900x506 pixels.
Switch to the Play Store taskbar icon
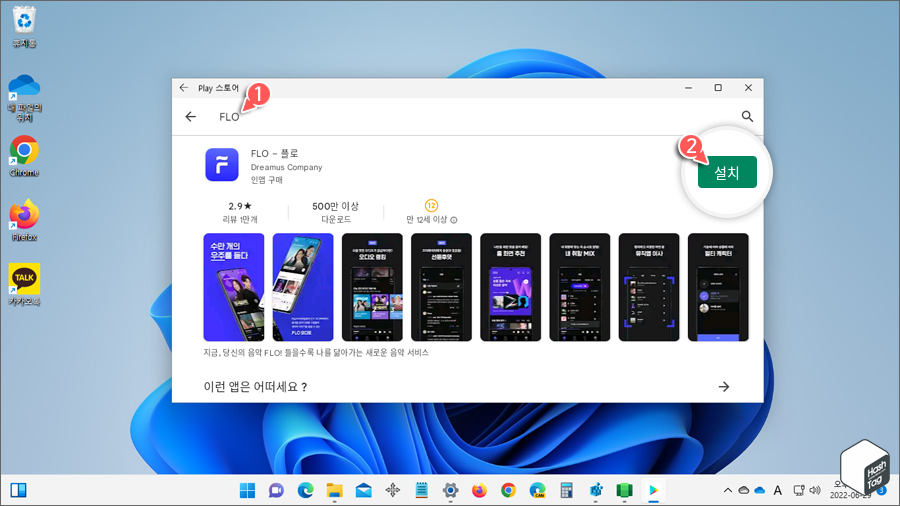point(653,491)
